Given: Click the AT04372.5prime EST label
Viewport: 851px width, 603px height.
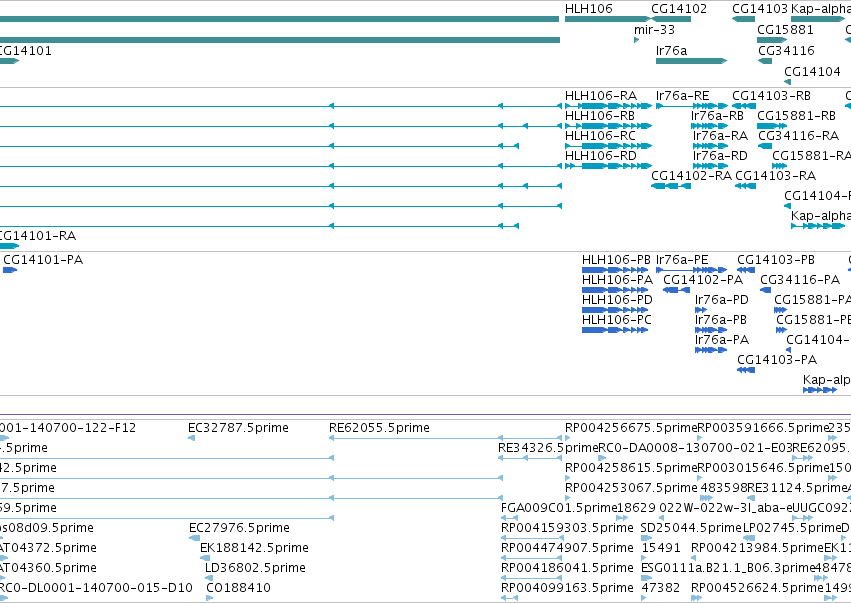Looking at the screenshot, I should tap(48, 548).
